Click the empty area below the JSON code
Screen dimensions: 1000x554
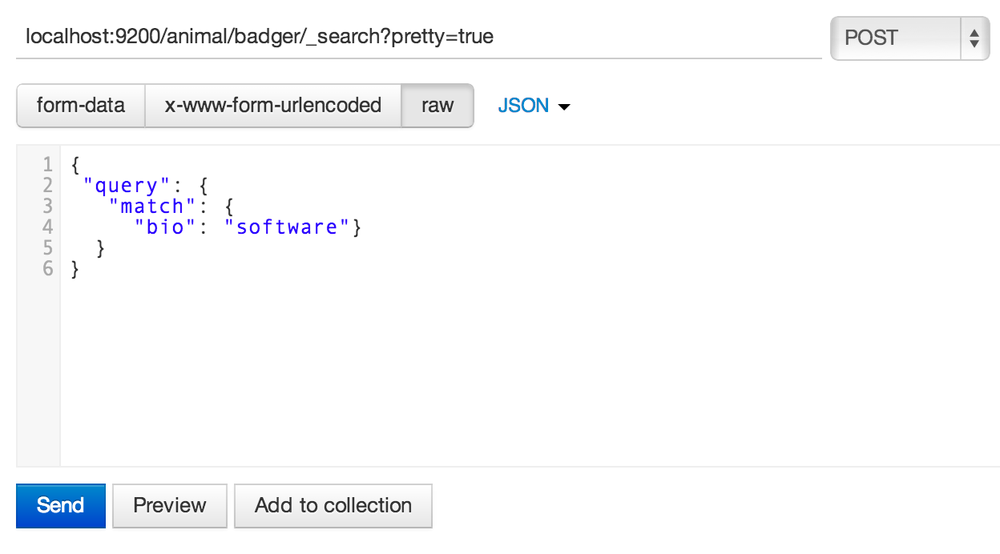coord(500,380)
